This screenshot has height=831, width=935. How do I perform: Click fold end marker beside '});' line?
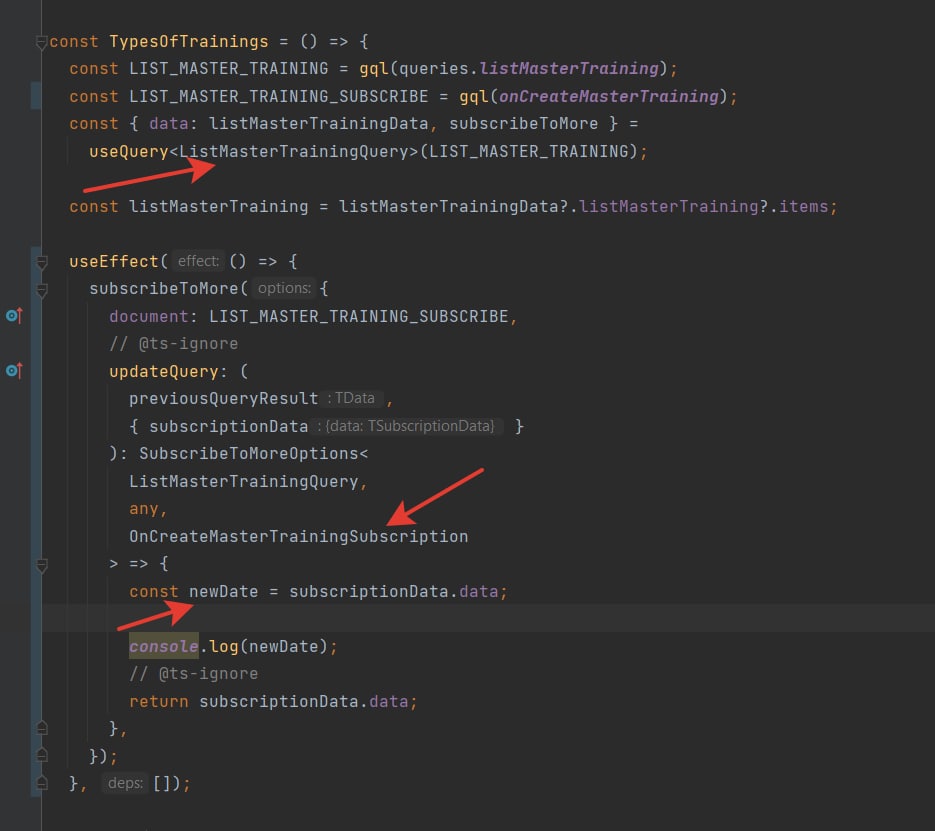click(x=41, y=755)
